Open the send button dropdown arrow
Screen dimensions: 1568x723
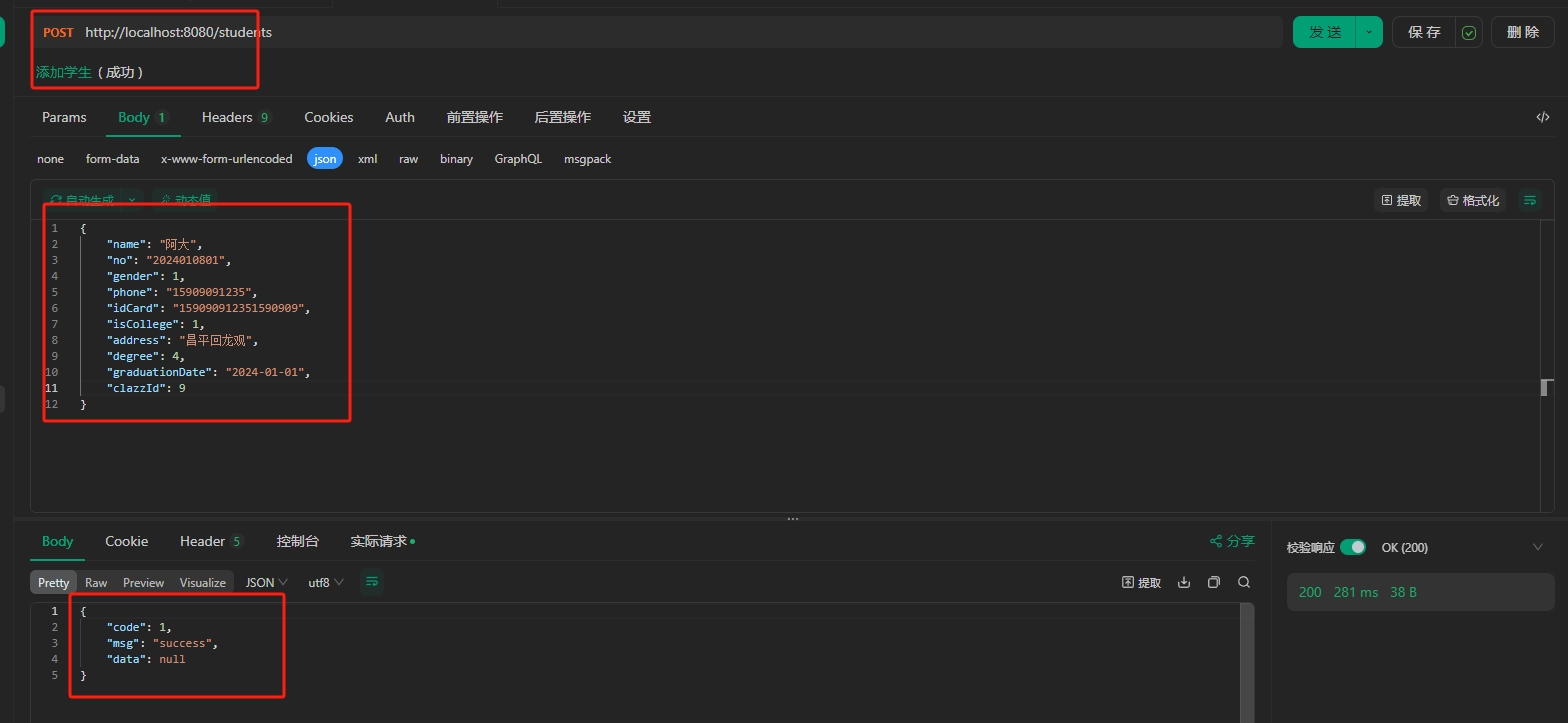(x=1369, y=32)
